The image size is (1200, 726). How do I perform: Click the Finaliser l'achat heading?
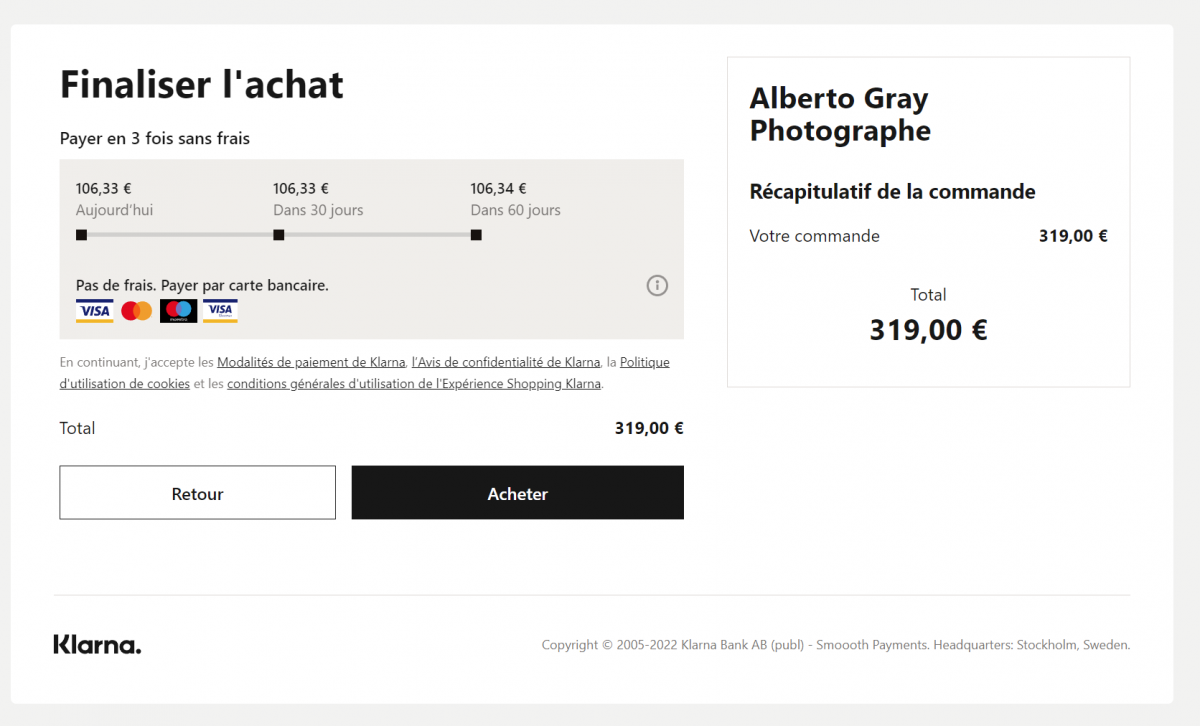pyautogui.click(x=202, y=85)
